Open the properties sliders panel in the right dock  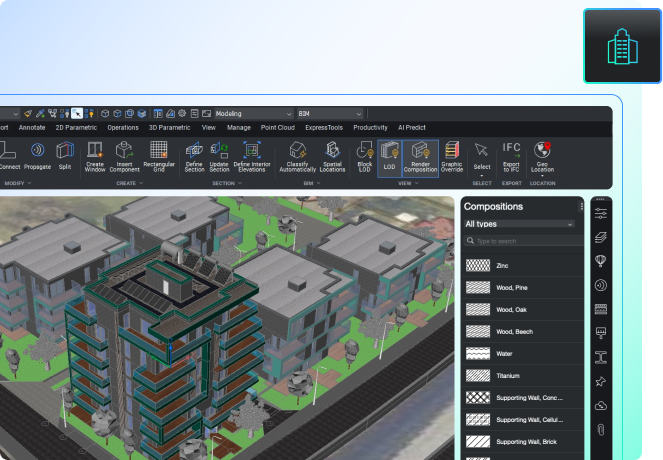tap(601, 213)
